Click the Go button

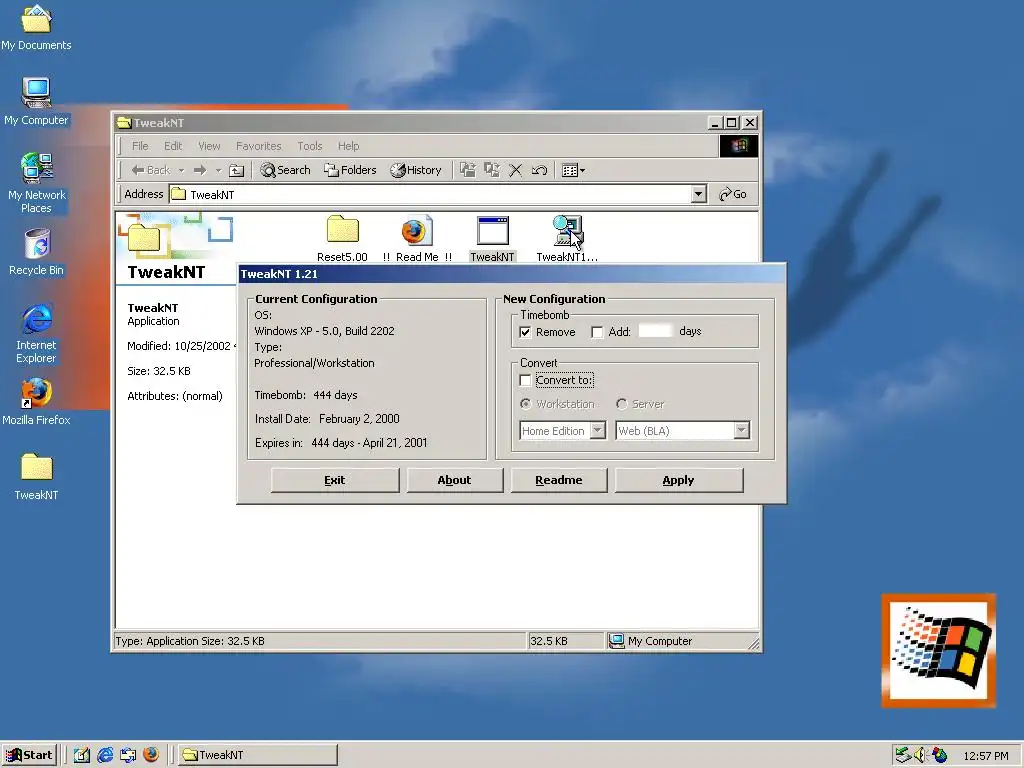tap(733, 194)
